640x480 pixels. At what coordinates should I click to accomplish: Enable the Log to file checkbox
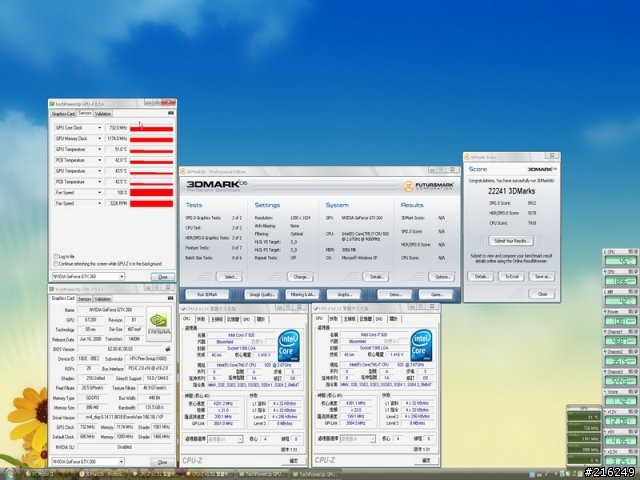click(x=56, y=256)
